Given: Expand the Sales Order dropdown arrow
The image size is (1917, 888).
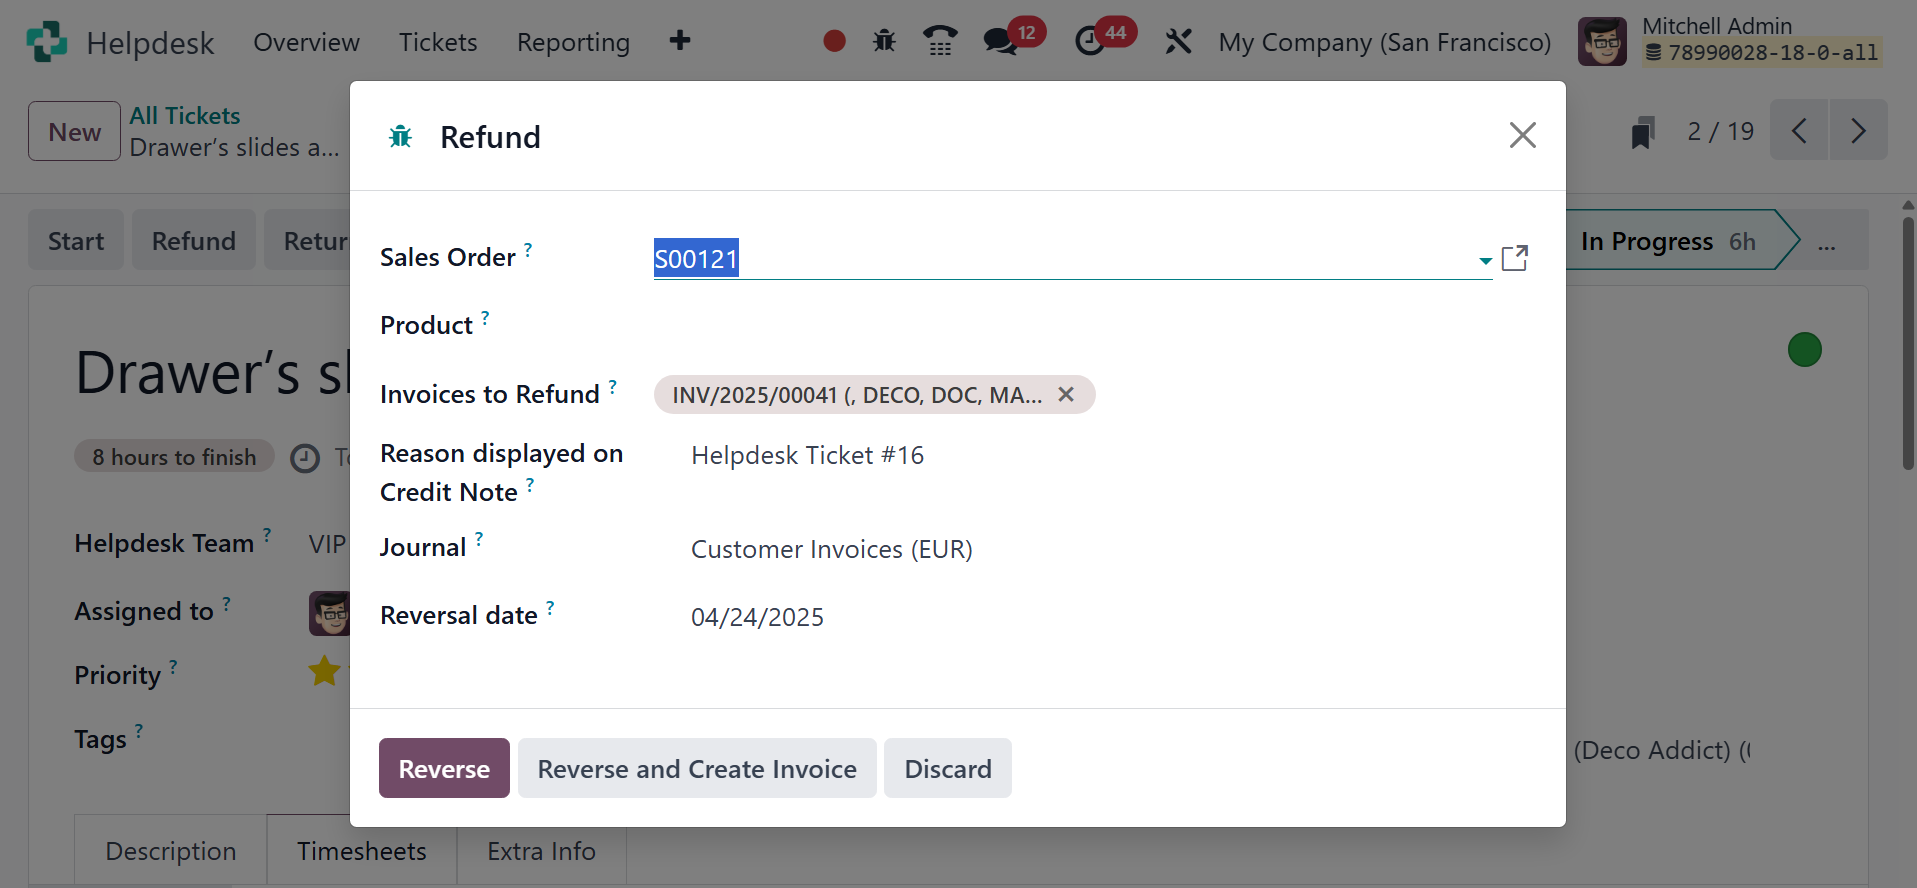Looking at the screenshot, I should tap(1485, 260).
